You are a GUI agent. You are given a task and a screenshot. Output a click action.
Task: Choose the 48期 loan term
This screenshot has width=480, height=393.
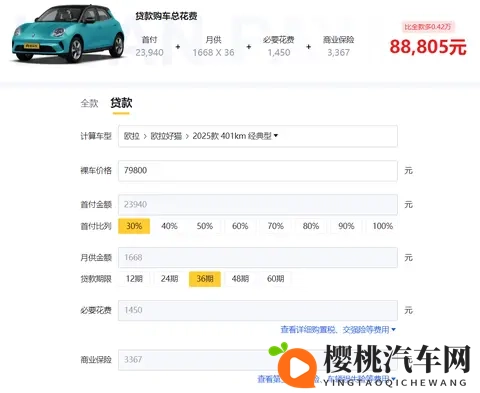pos(240,279)
